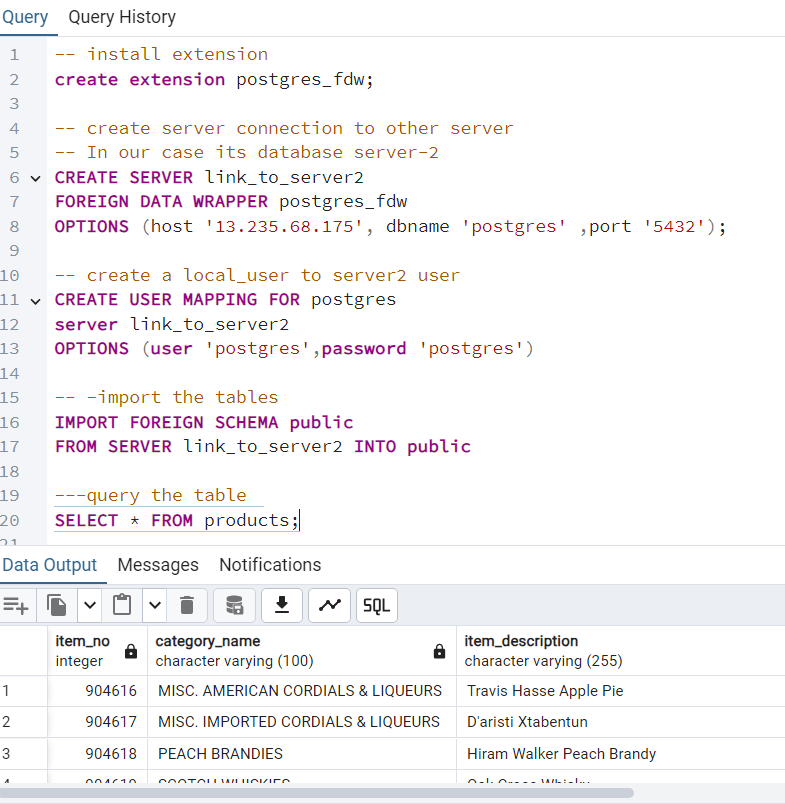Open the Graph Visualiser icon
This screenshot has width=785, height=804.
click(x=330, y=605)
